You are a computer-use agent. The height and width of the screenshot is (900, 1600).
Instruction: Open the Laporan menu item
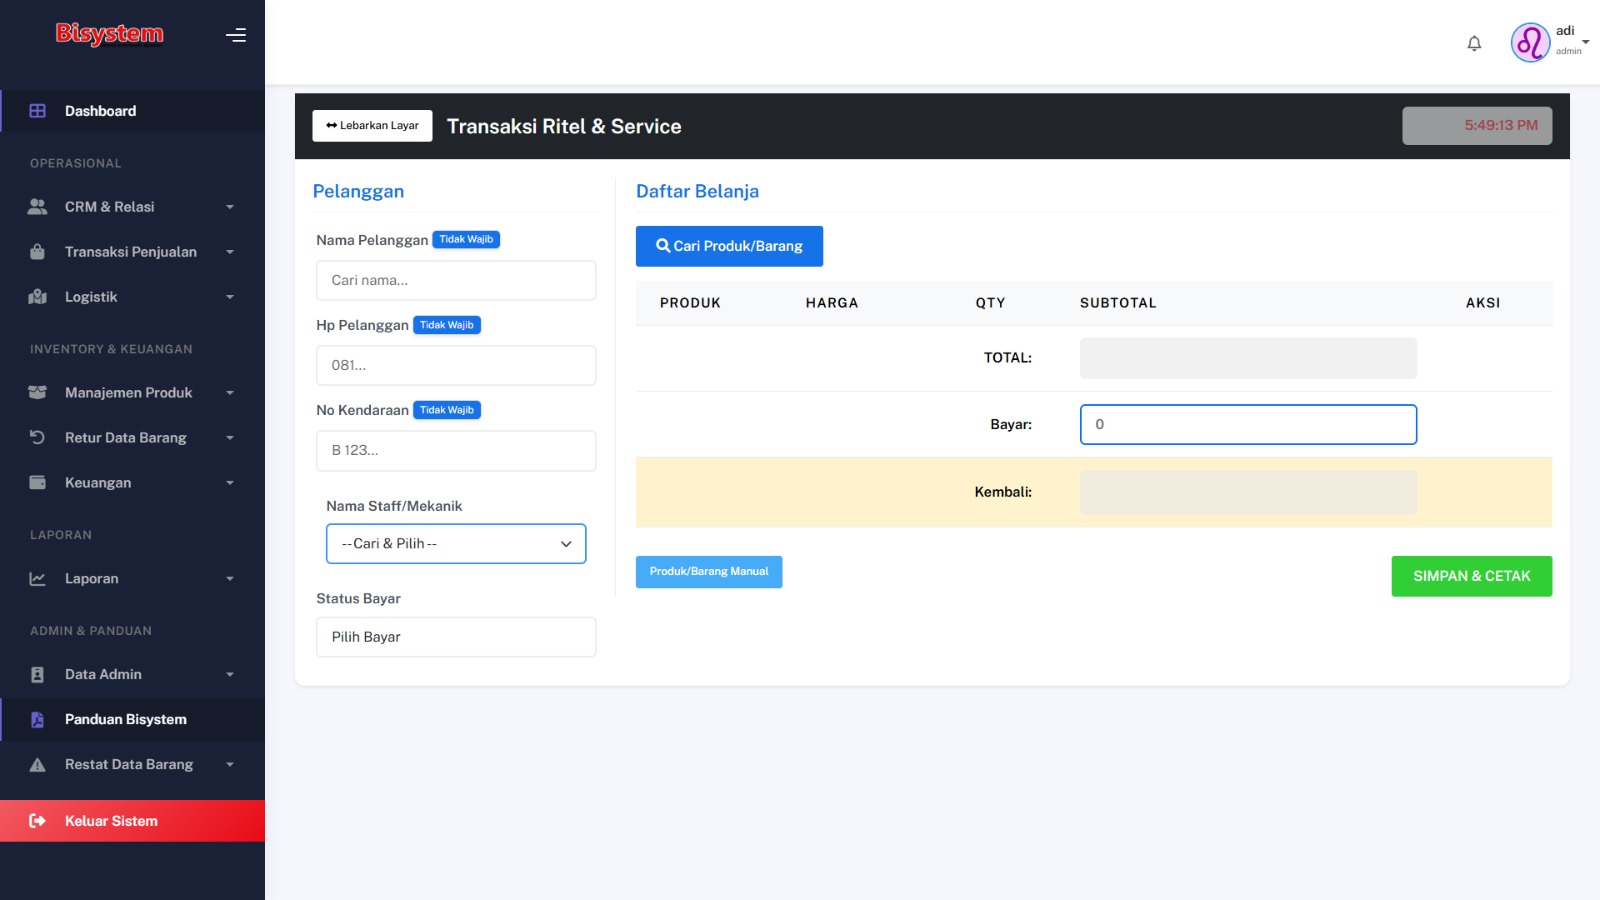pyautogui.click(x=132, y=579)
